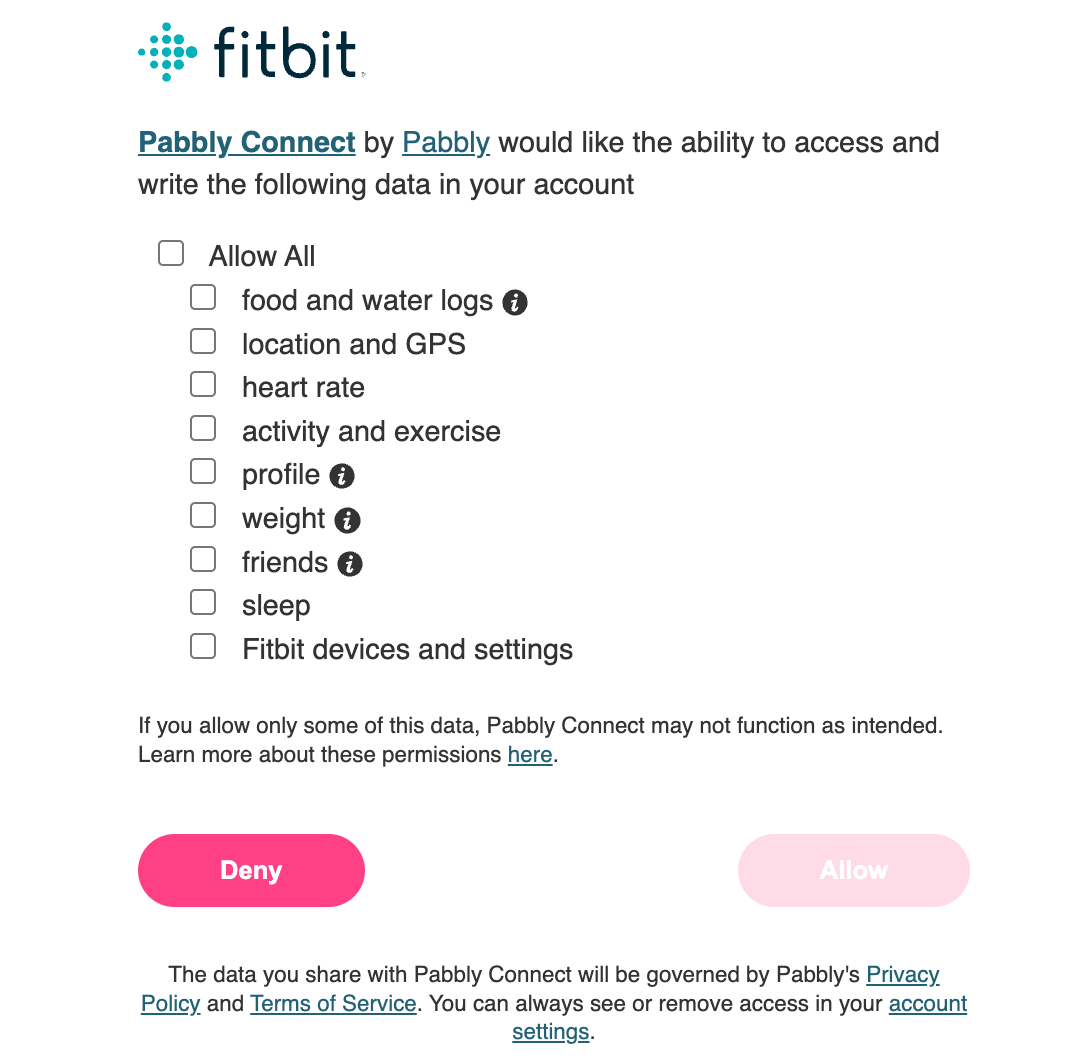1090x1056 pixels.
Task: Check the Allow All checkbox
Action: click(171, 254)
